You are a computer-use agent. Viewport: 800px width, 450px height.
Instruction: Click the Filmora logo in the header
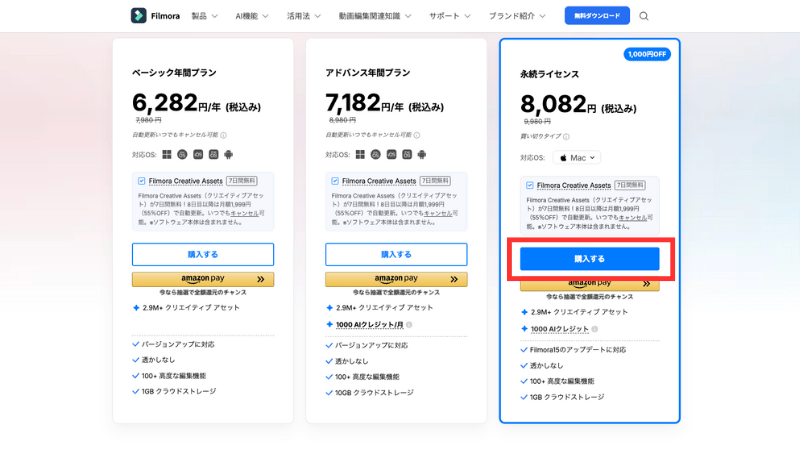point(155,16)
